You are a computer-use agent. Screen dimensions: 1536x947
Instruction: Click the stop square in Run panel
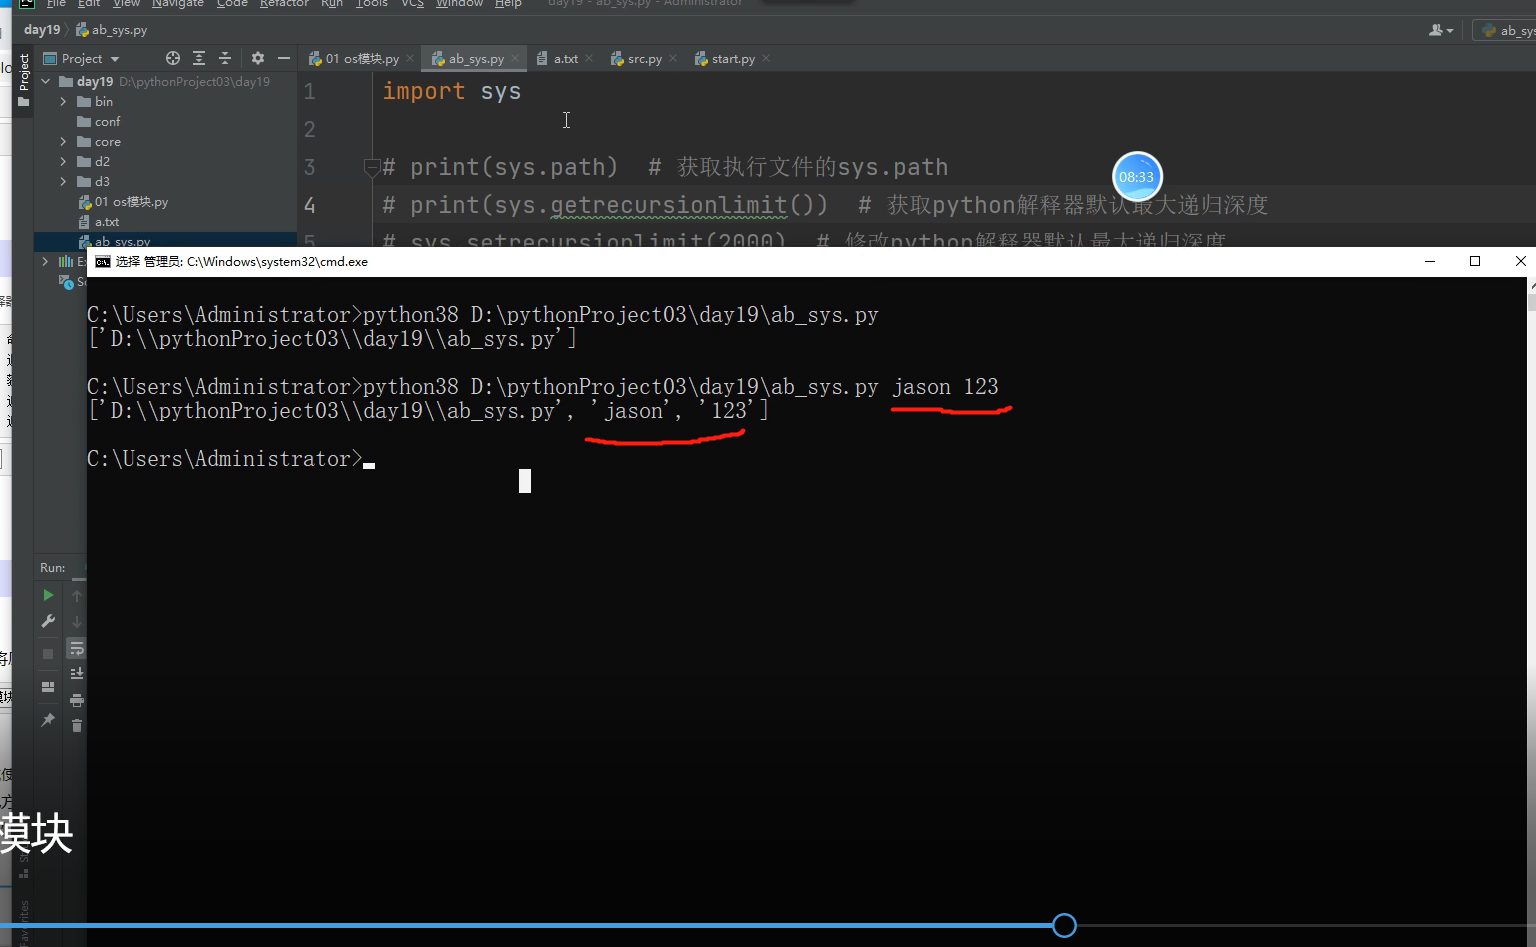48,653
